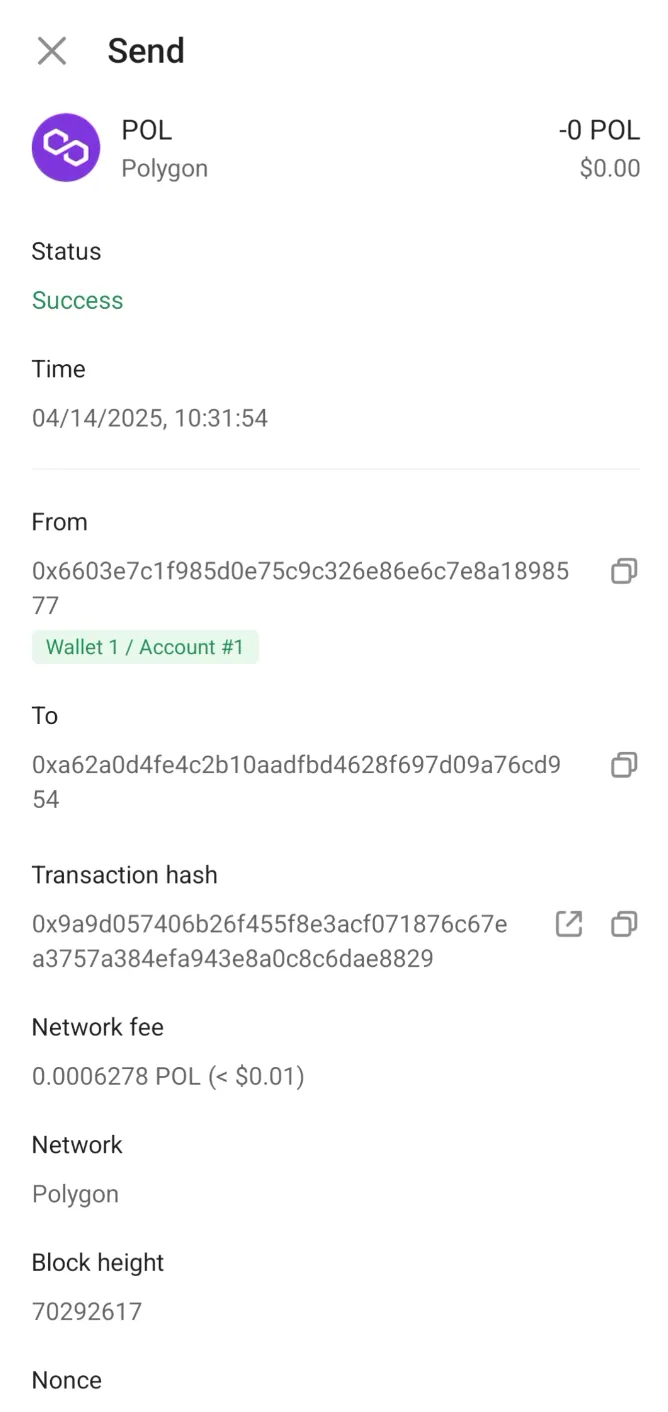Select the copy icon beside the transaction hash
The image size is (668, 1412).
pyautogui.click(x=624, y=924)
